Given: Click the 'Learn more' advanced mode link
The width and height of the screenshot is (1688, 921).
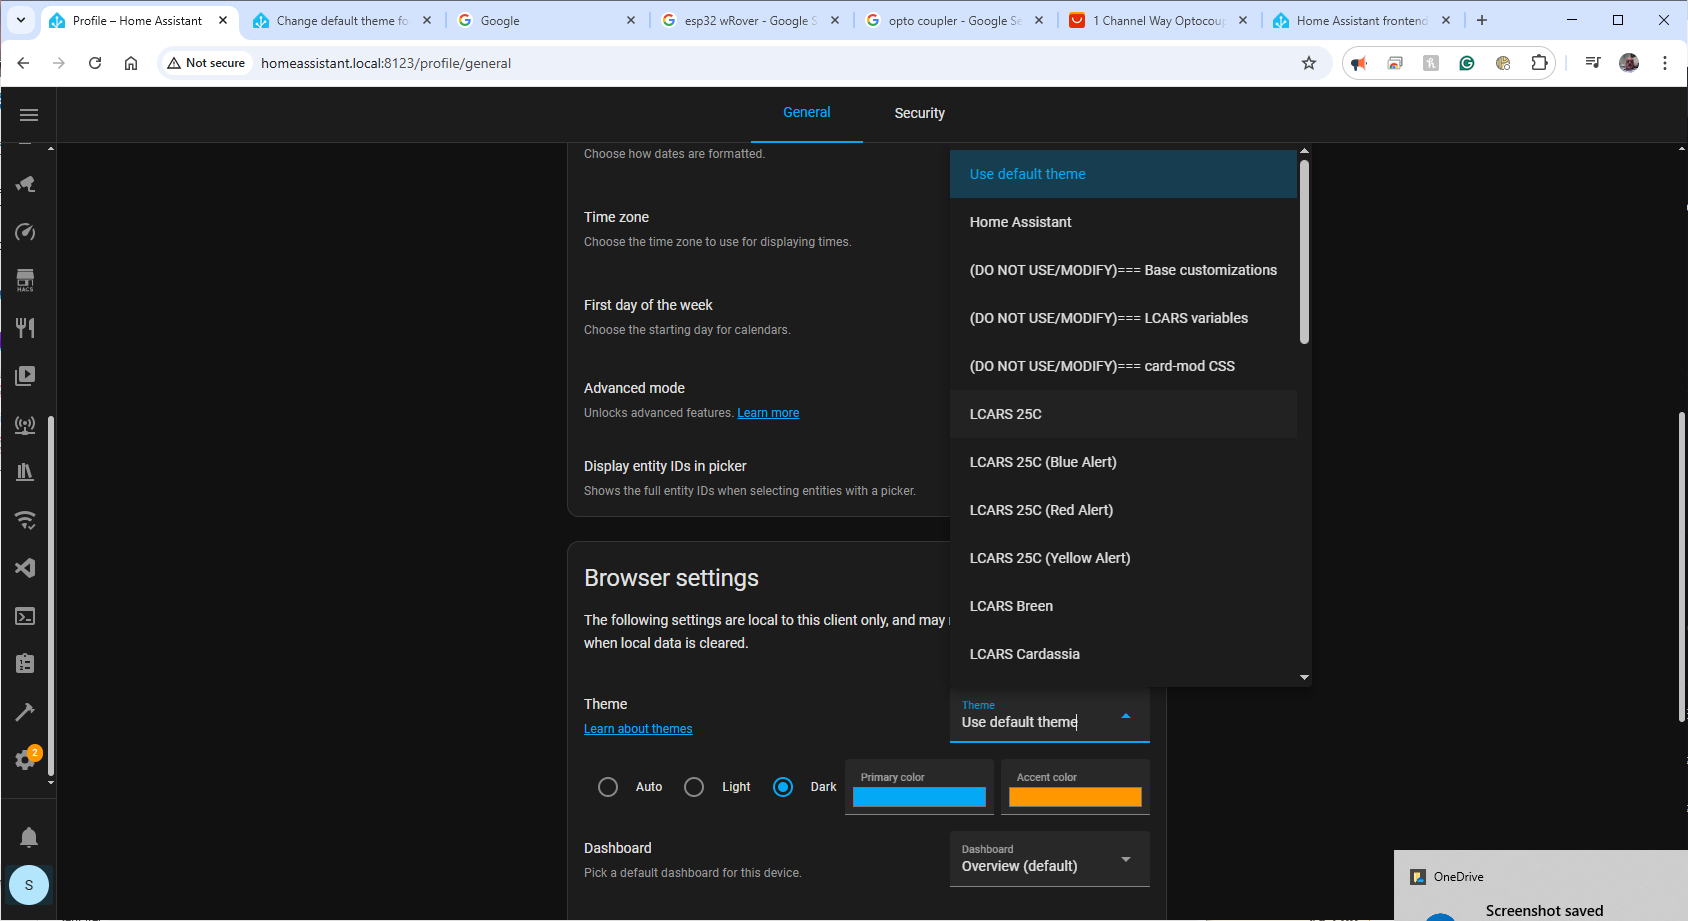Looking at the screenshot, I should click(x=768, y=413).
